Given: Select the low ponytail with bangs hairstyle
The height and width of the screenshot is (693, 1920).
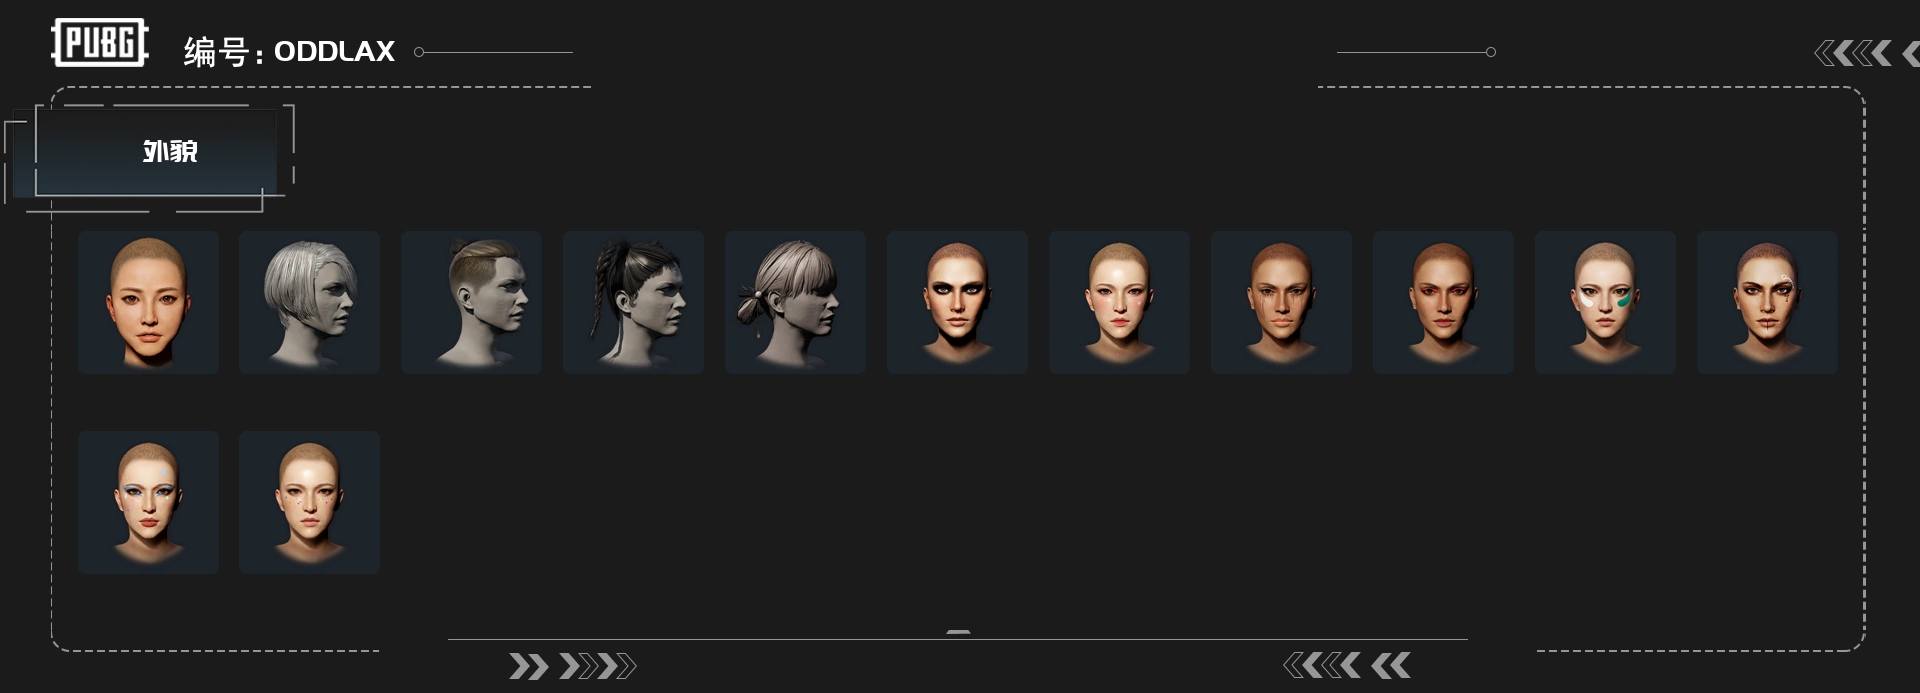Looking at the screenshot, I should [795, 302].
